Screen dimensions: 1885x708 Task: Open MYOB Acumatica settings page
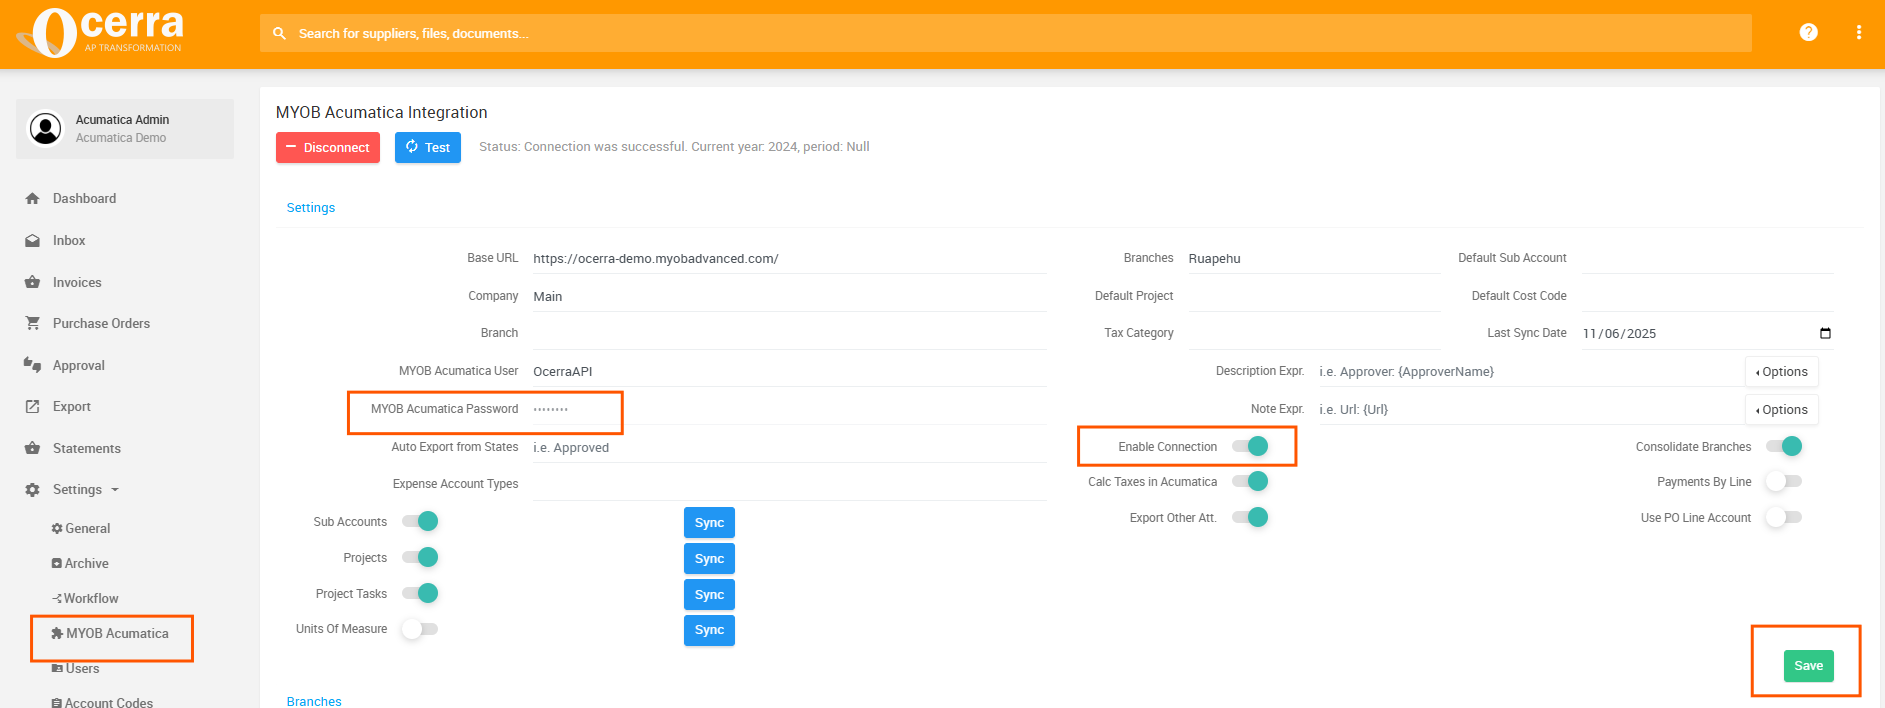click(110, 633)
